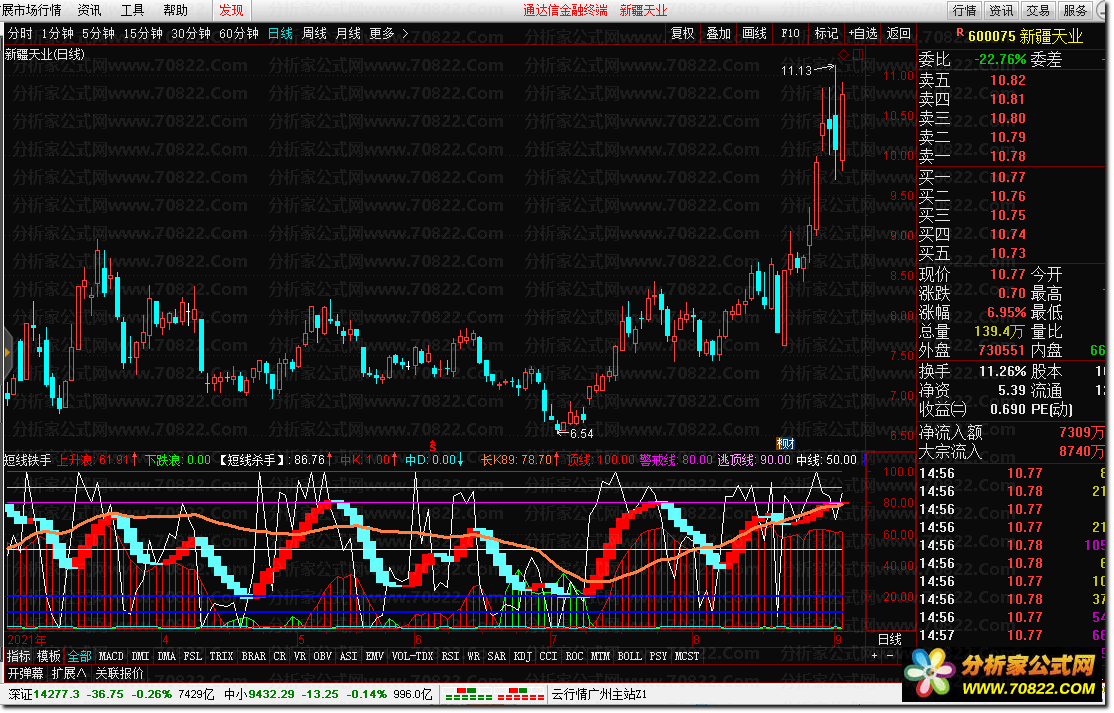Click the 标记 mark button
1114x713 pixels.
[x=826, y=33]
